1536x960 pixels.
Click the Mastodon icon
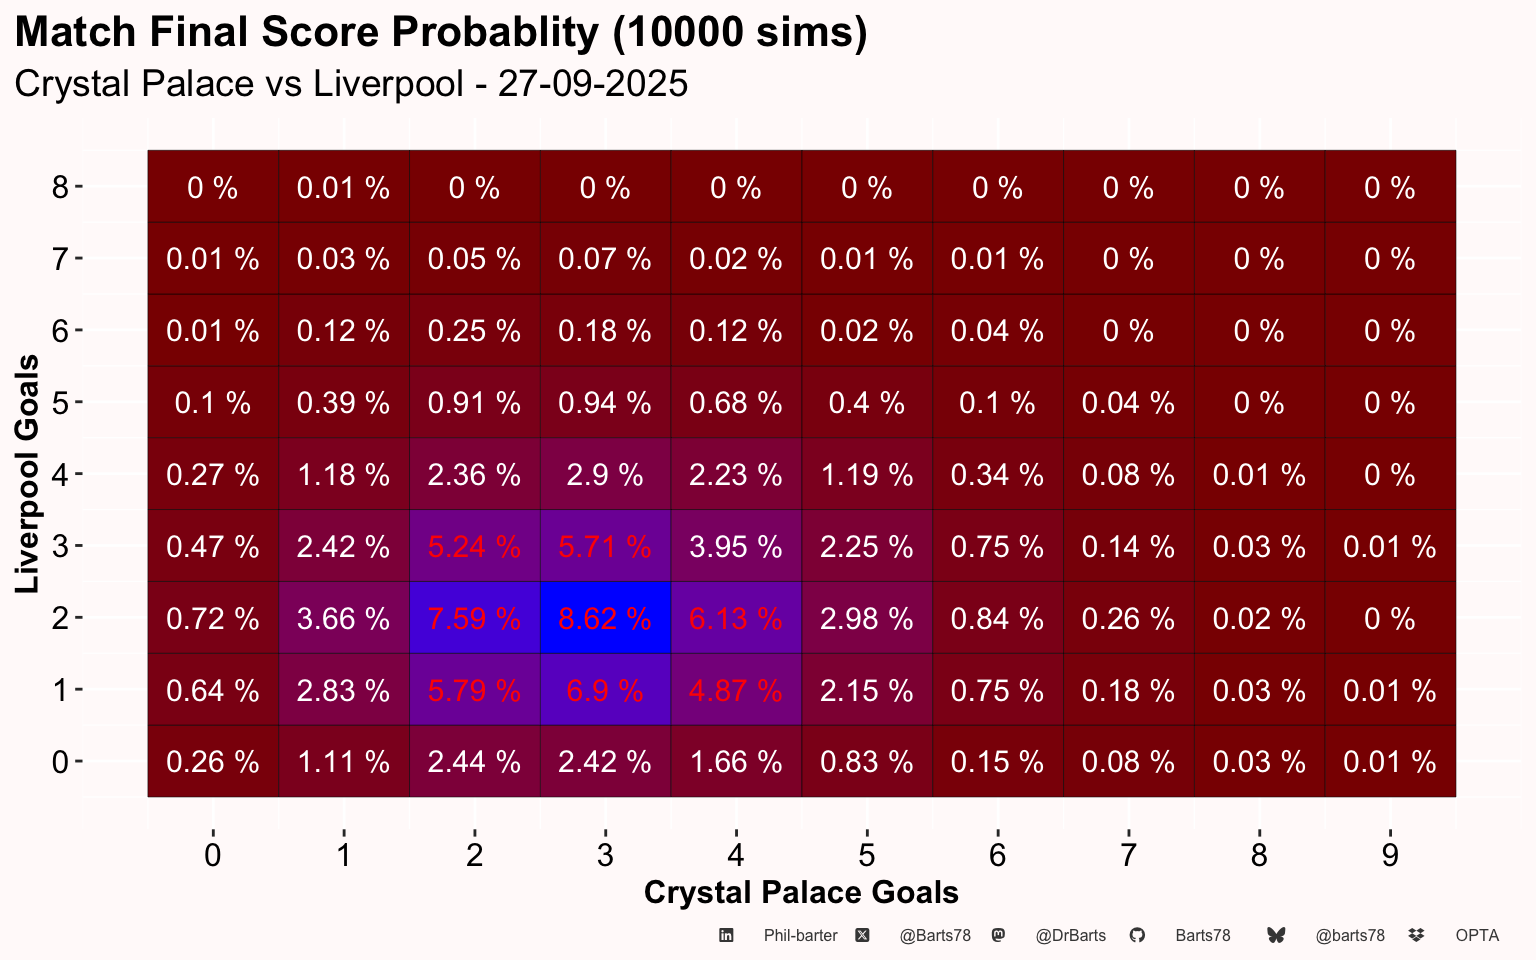(998, 936)
